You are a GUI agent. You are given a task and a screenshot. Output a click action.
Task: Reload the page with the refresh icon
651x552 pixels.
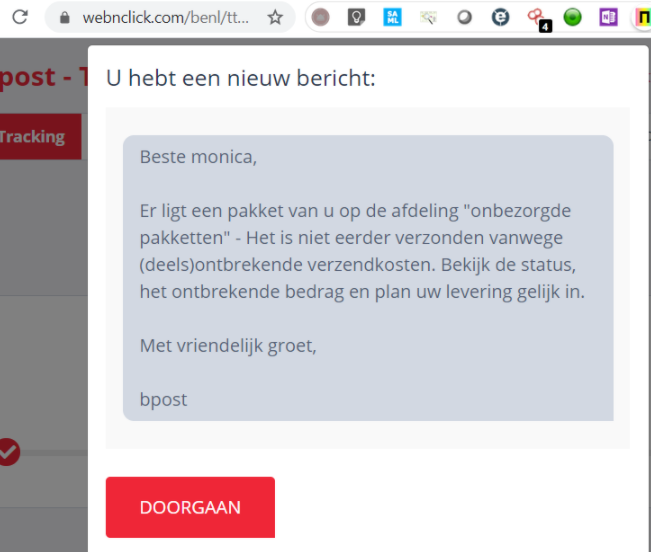click(x=20, y=17)
